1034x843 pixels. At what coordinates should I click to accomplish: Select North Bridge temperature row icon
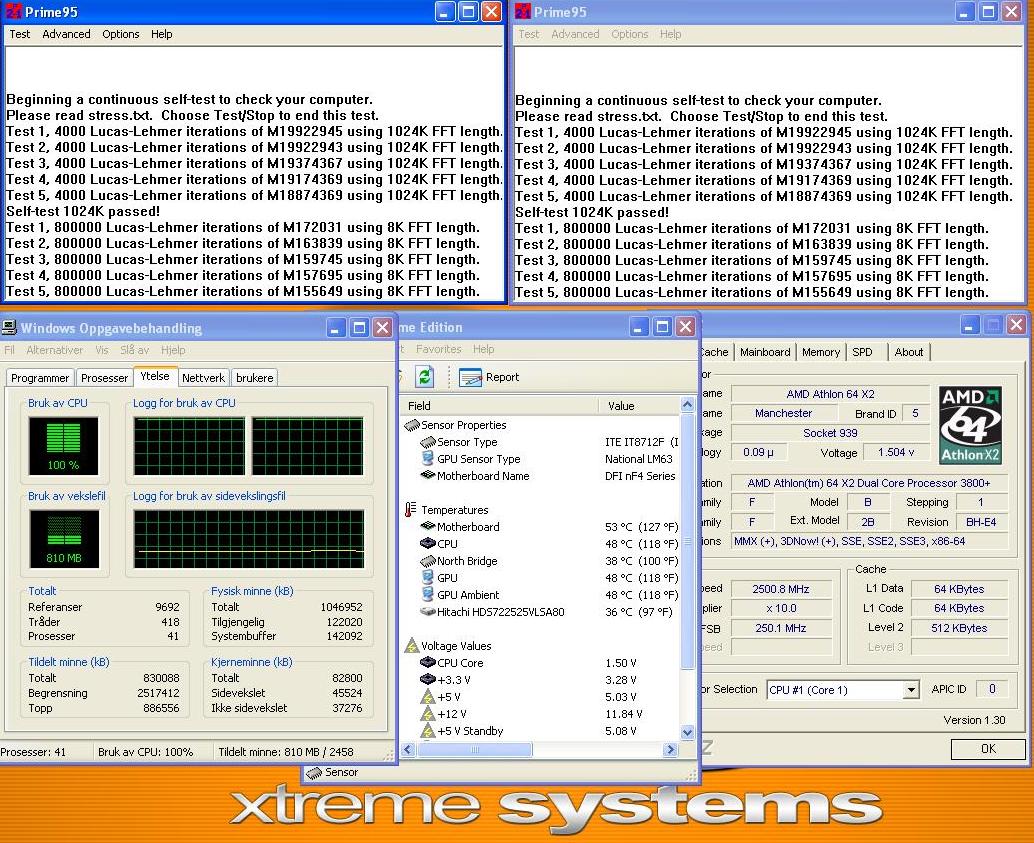point(428,561)
